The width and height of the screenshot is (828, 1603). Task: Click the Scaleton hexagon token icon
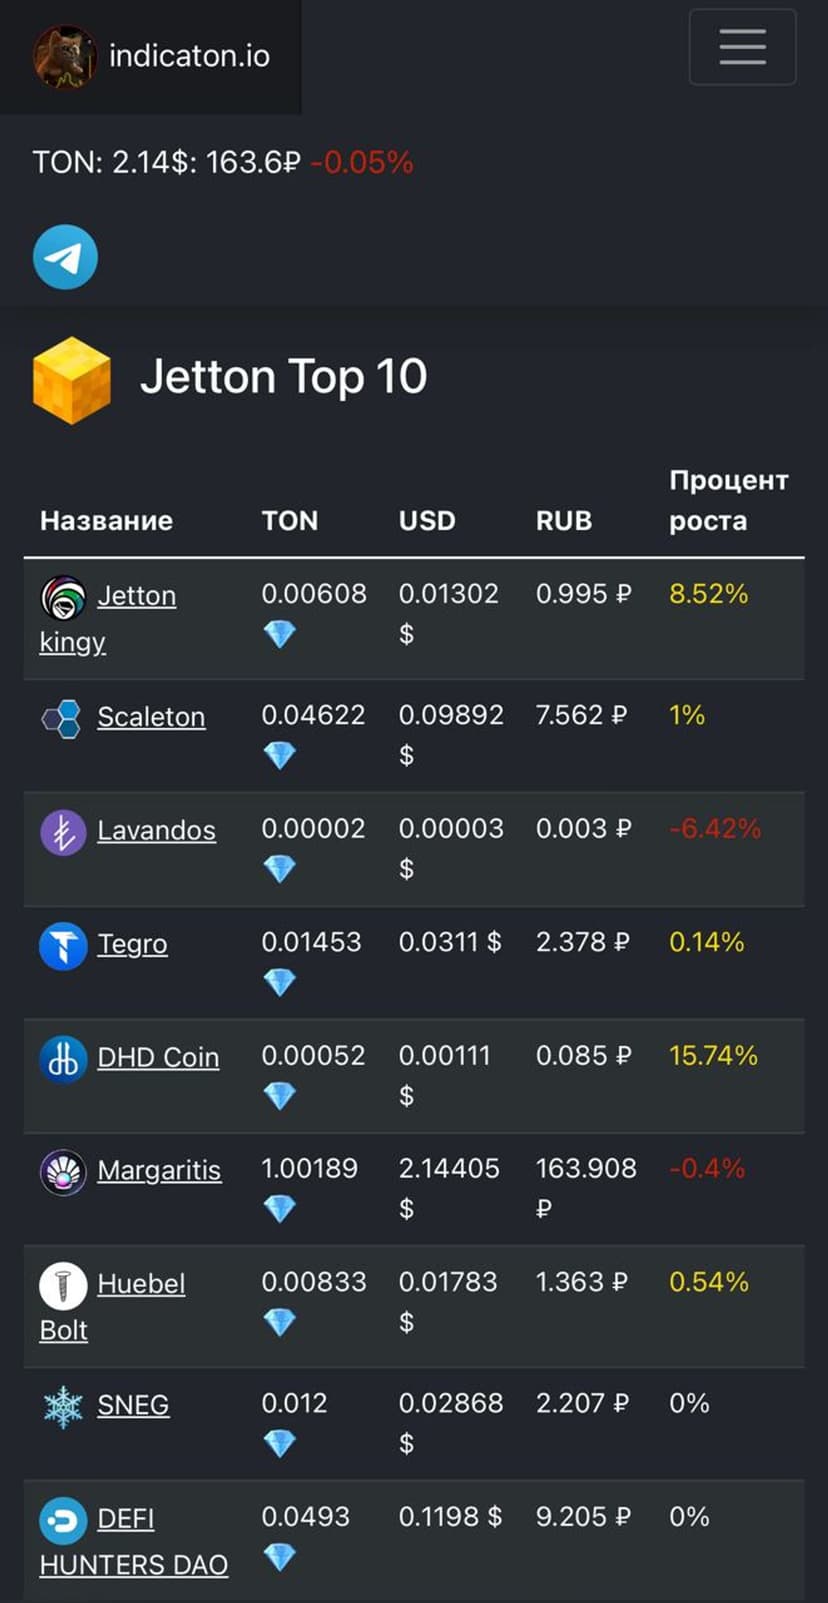pos(62,718)
